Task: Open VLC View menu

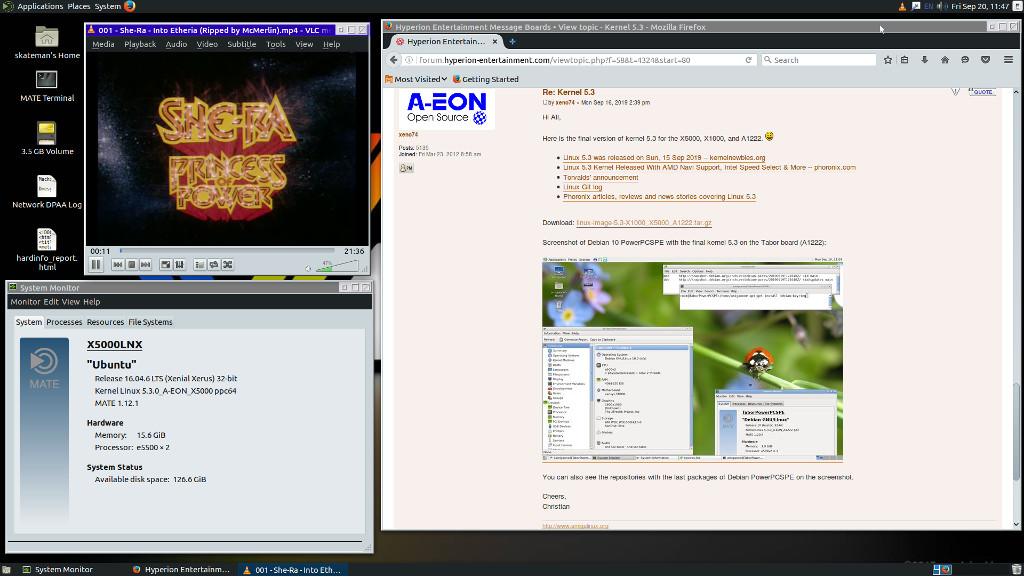Action: (x=304, y=44)
